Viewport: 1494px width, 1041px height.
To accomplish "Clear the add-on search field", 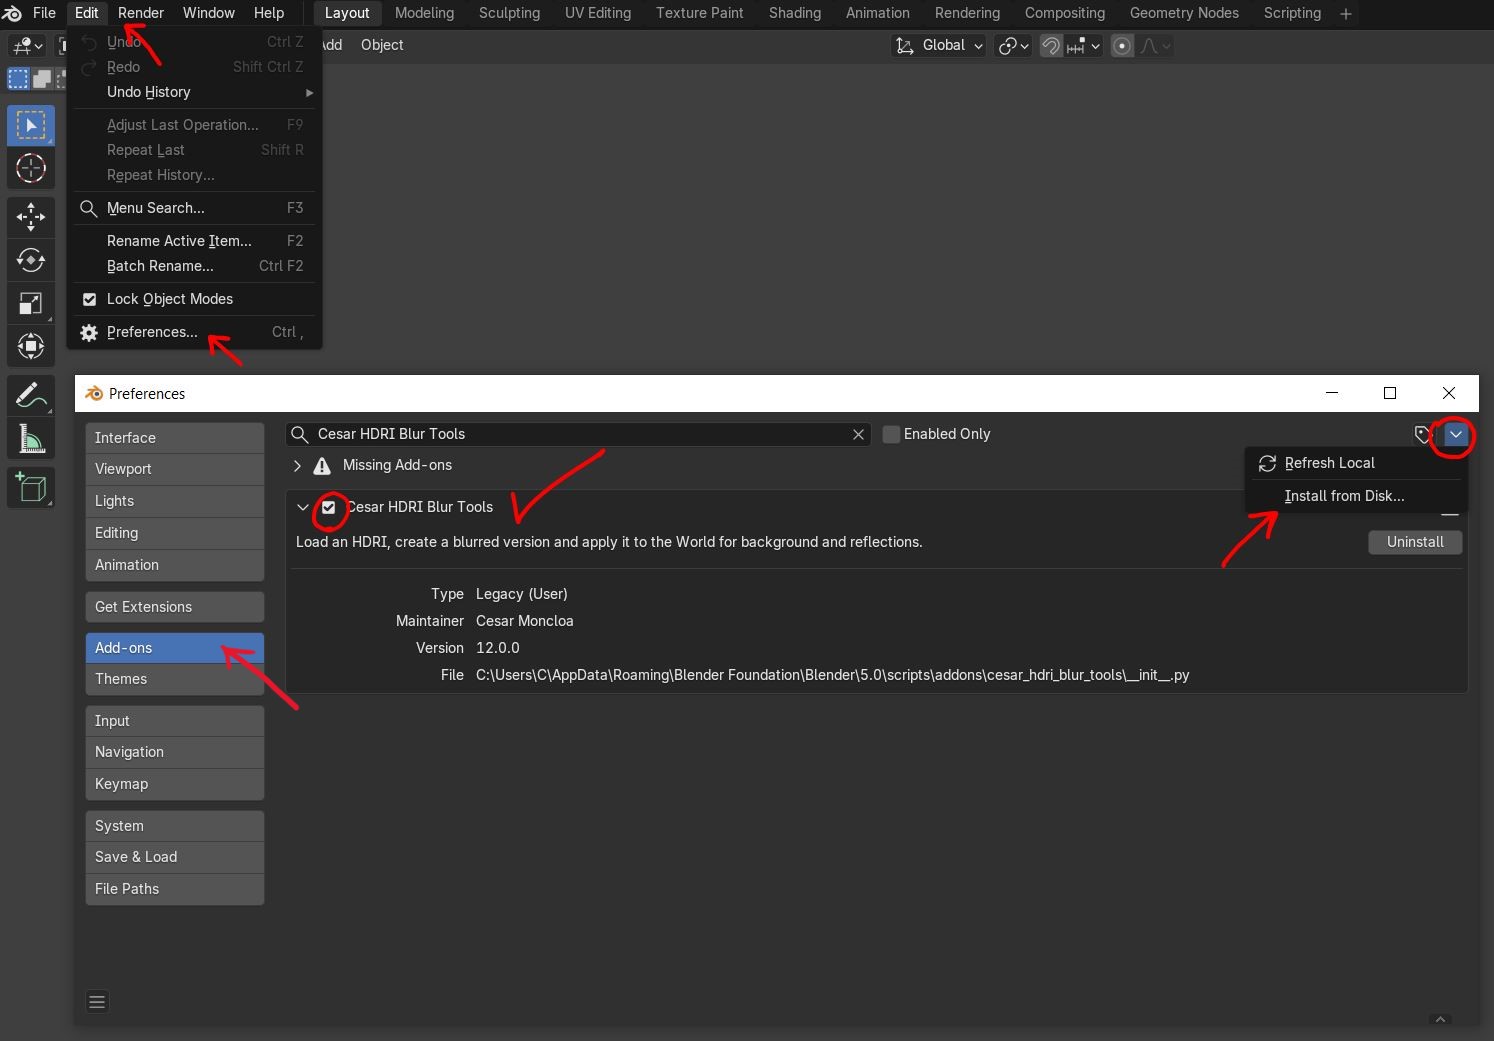I will pos(858,434).
